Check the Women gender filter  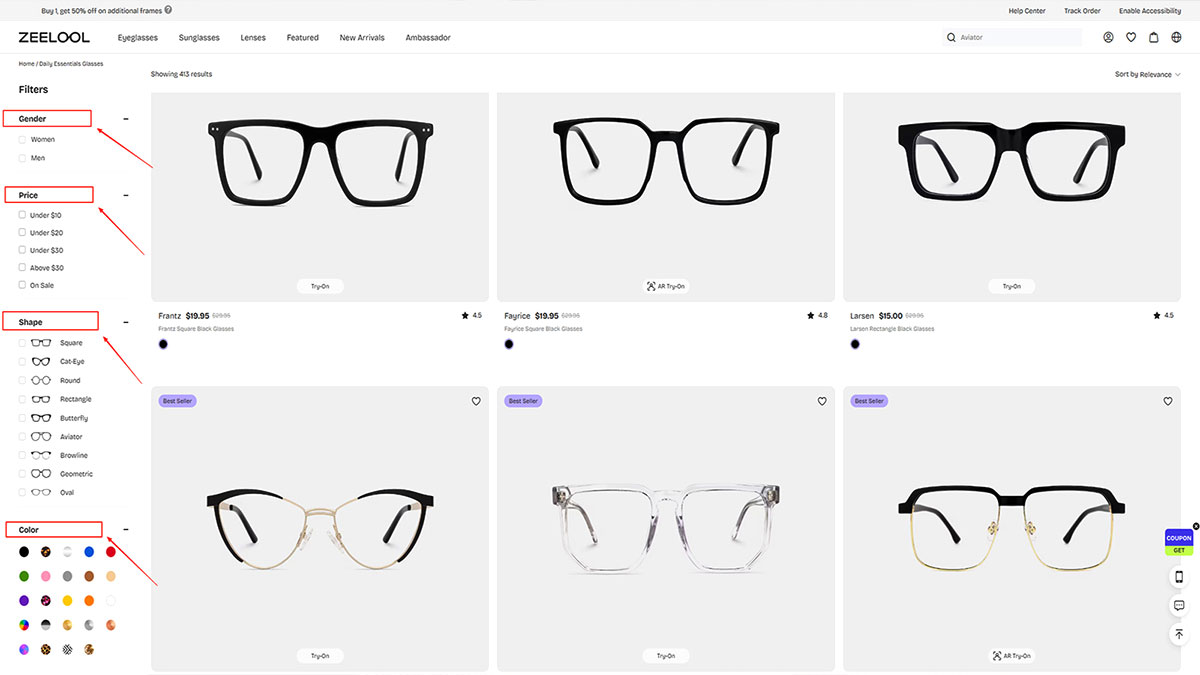pyautogui.click(x=23, y=140)
